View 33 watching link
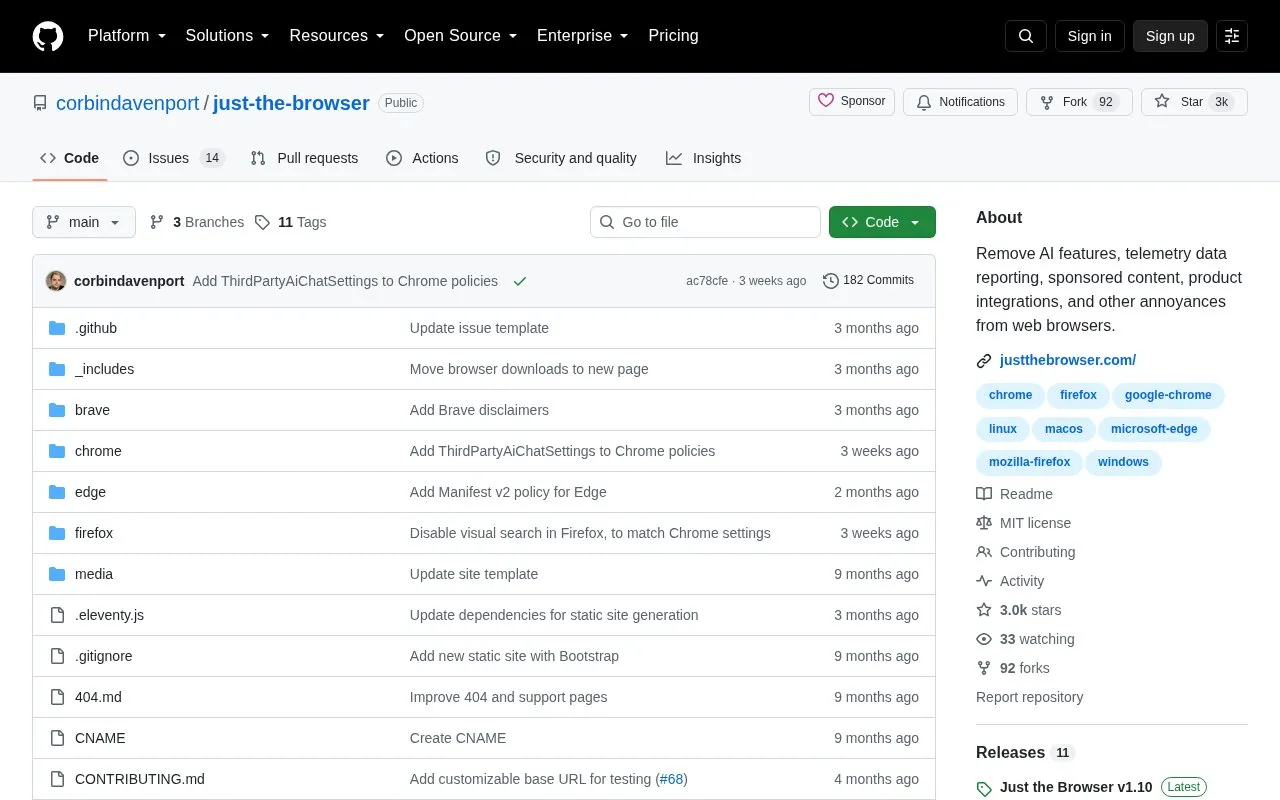1280x800 pixels. 1025,639
